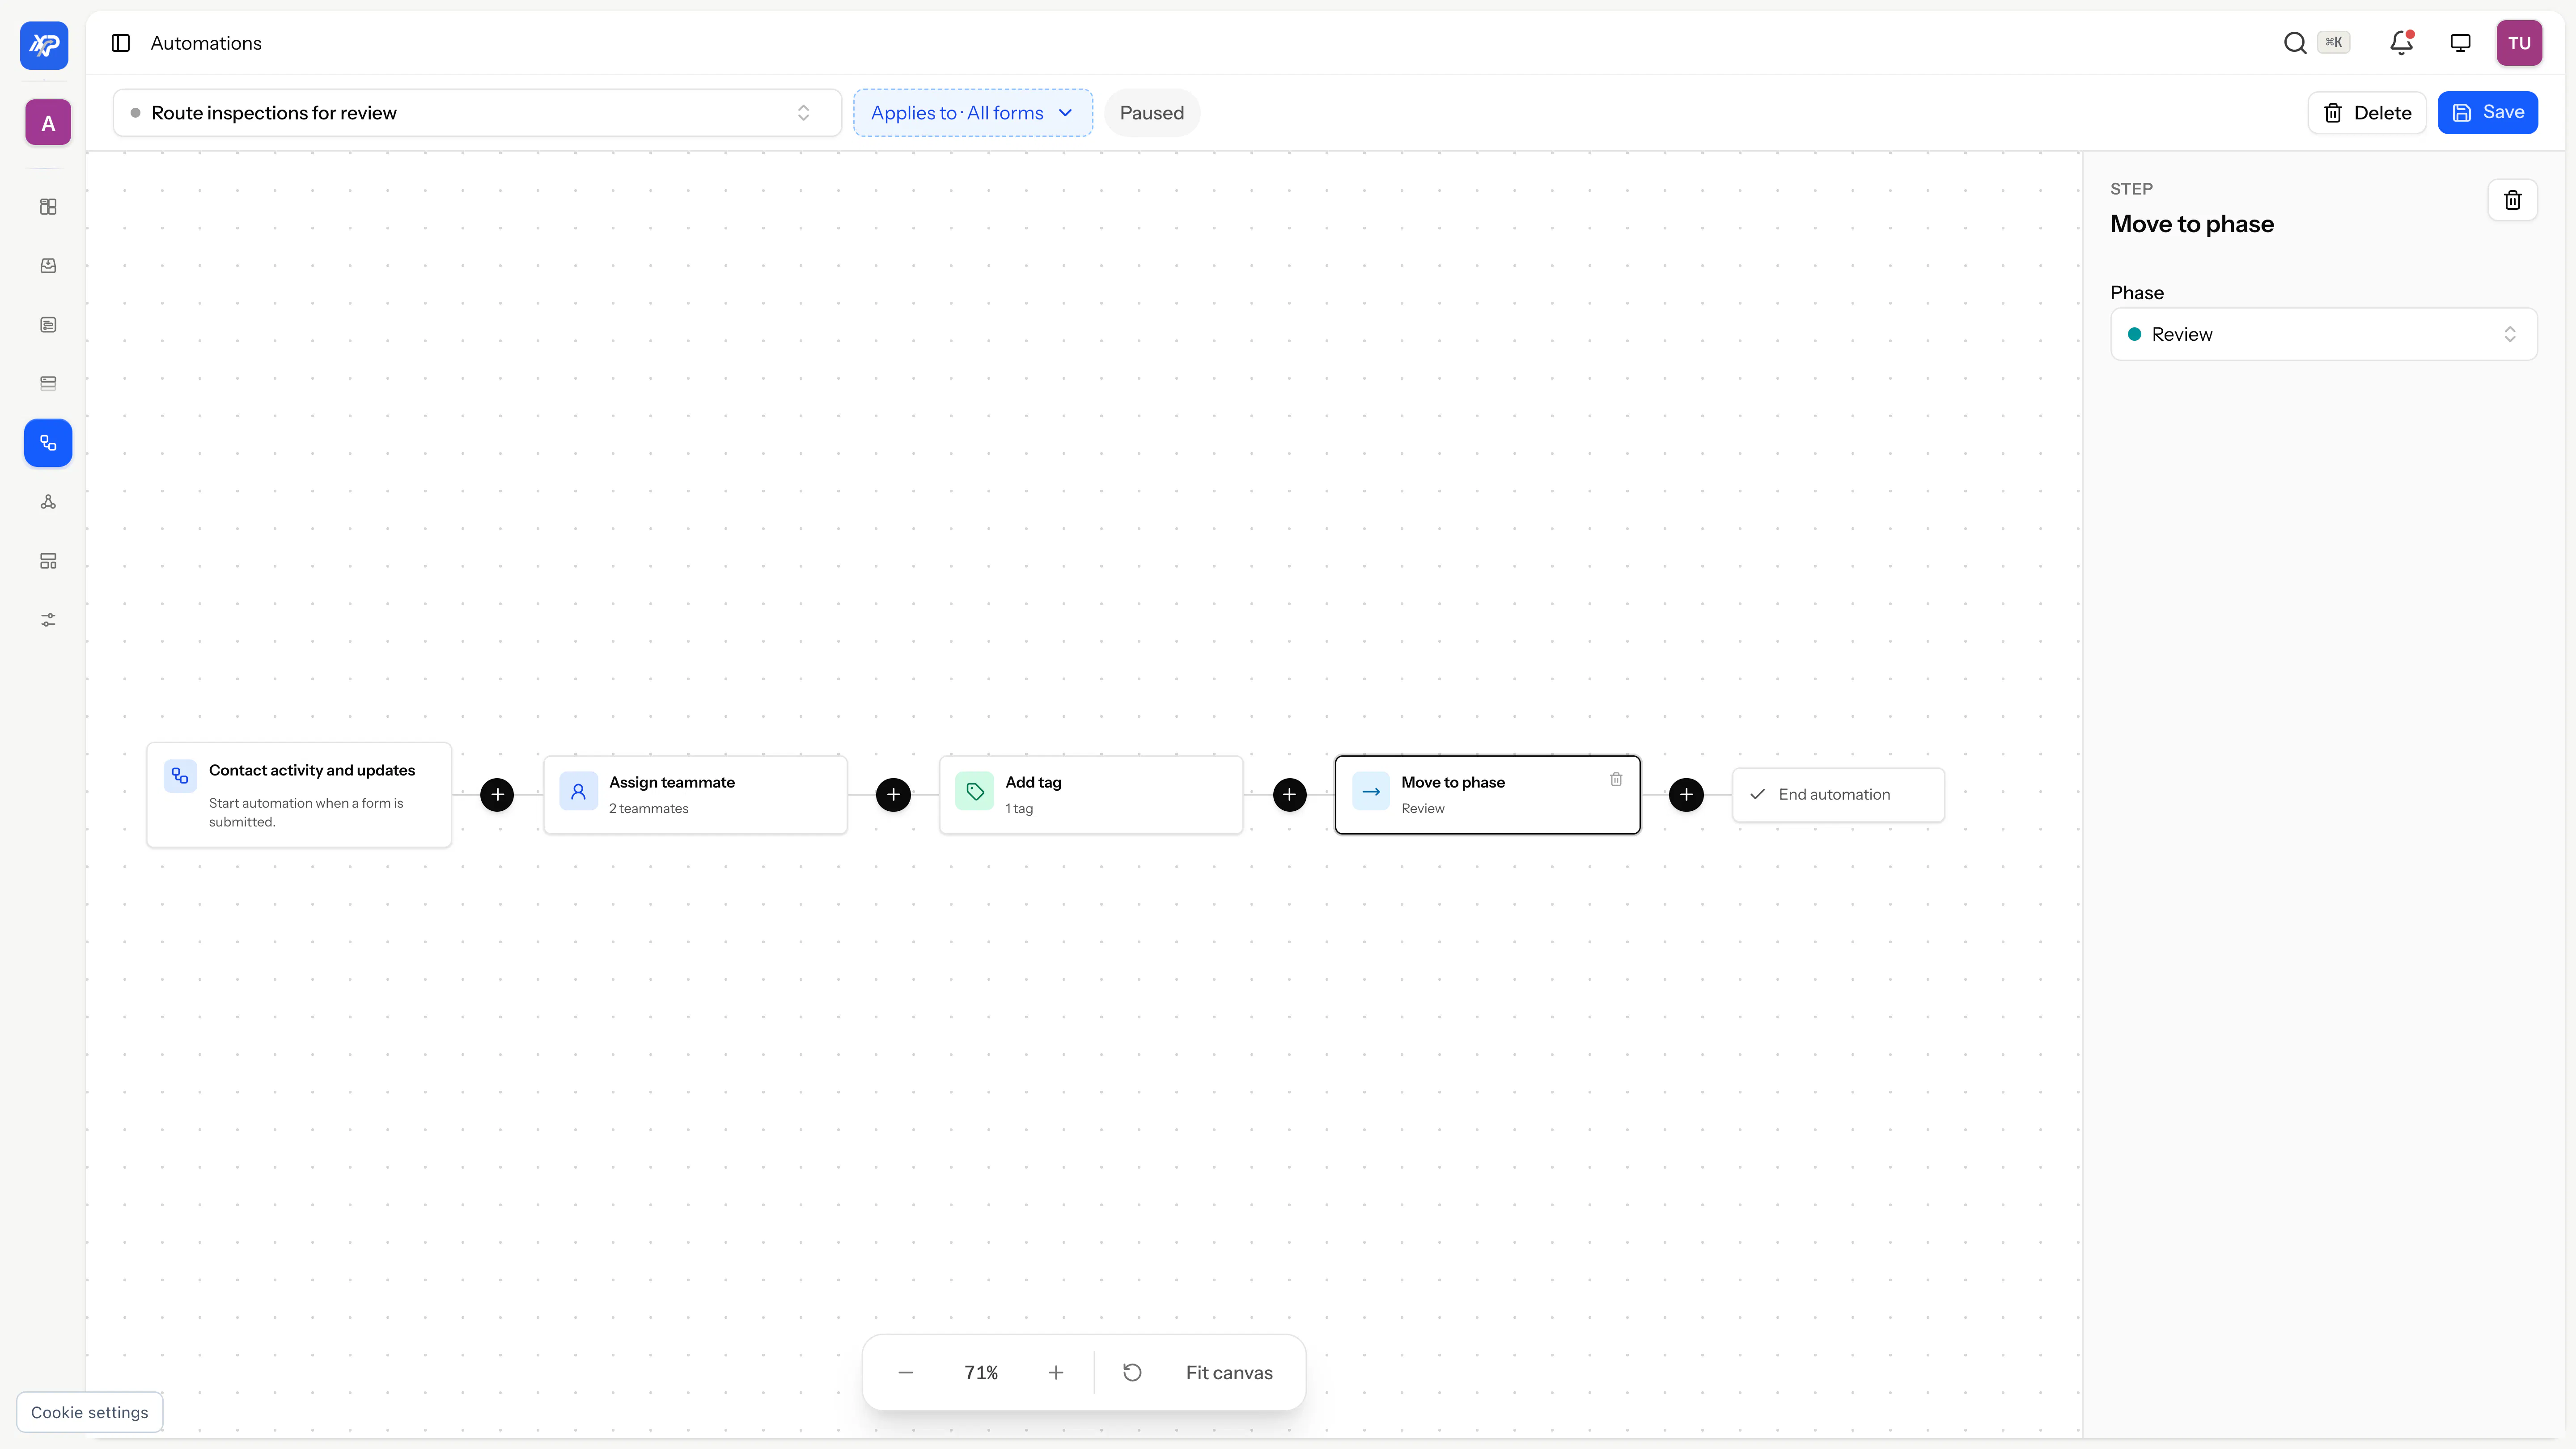Toggle the Paused status pill

tap(1152, 113)
